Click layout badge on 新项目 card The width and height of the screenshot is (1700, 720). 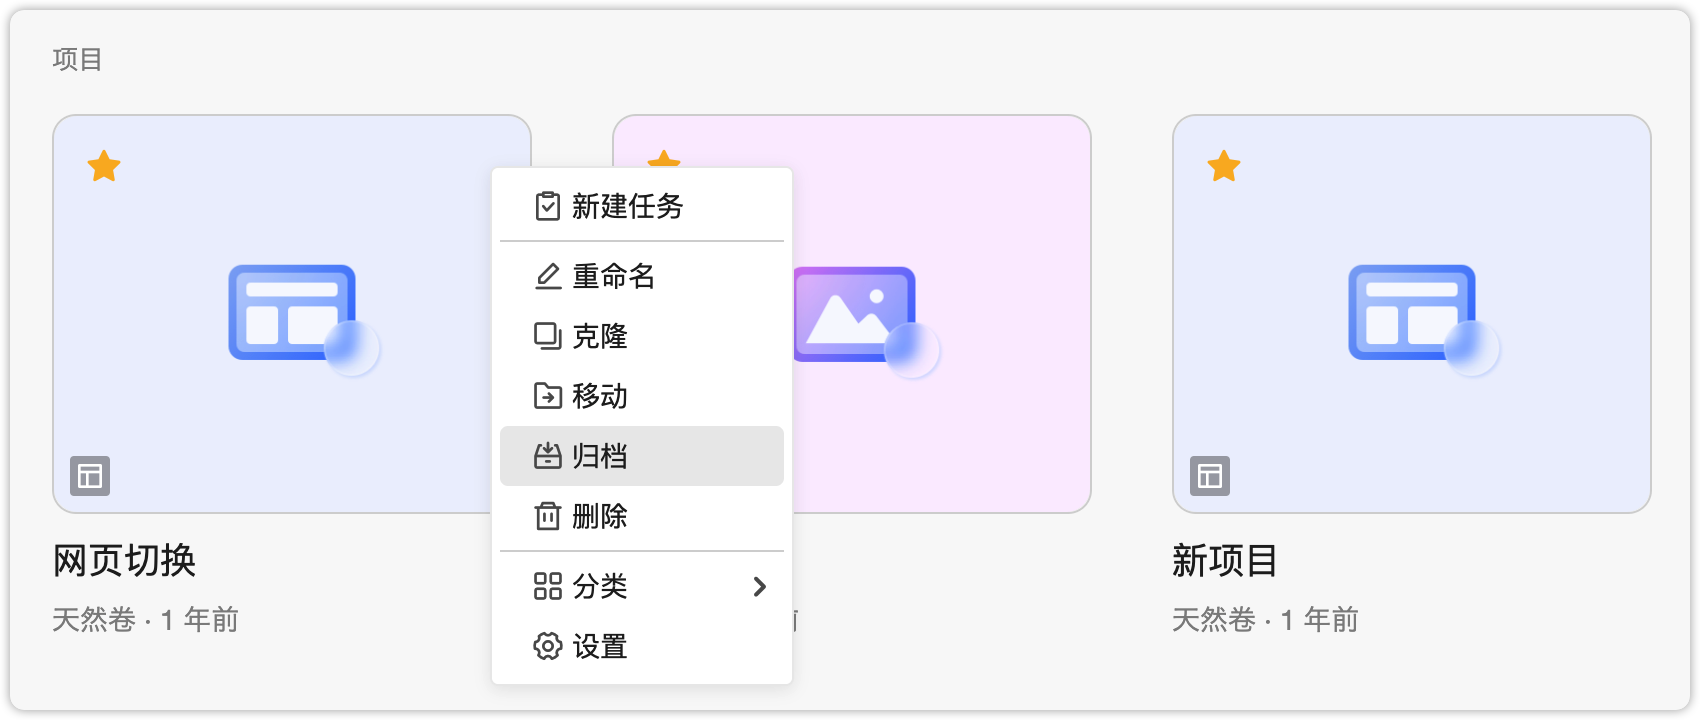coord(1210,476)
